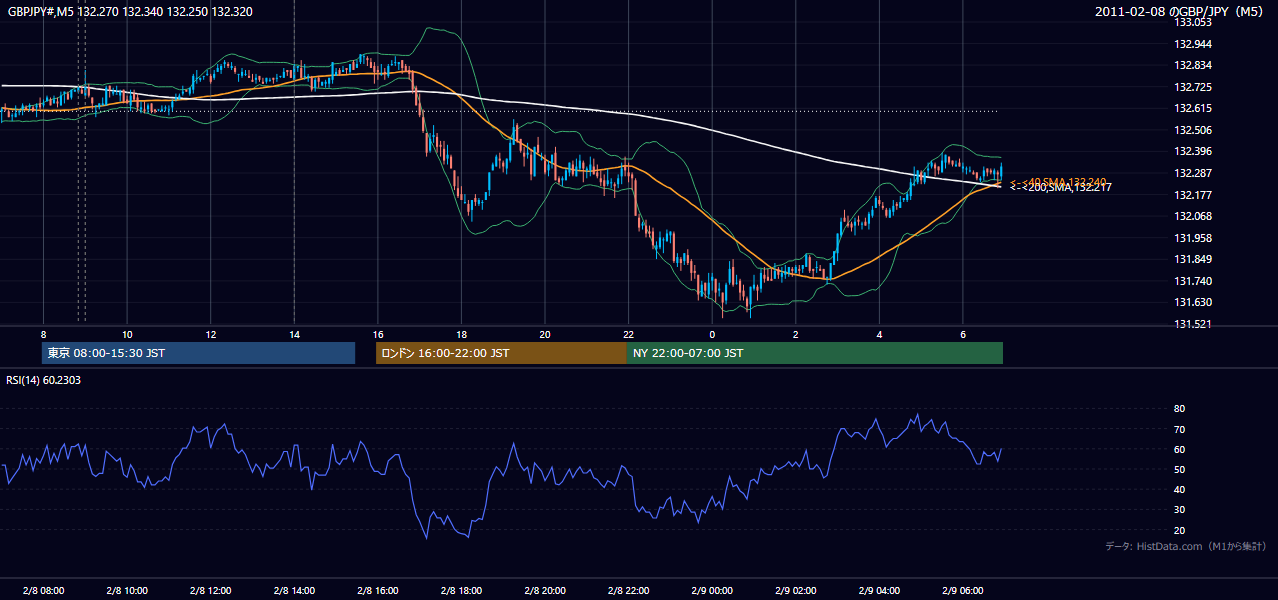
Task: Click the bottom time label 2/8 16:00
Action: [x=377, y=590]
